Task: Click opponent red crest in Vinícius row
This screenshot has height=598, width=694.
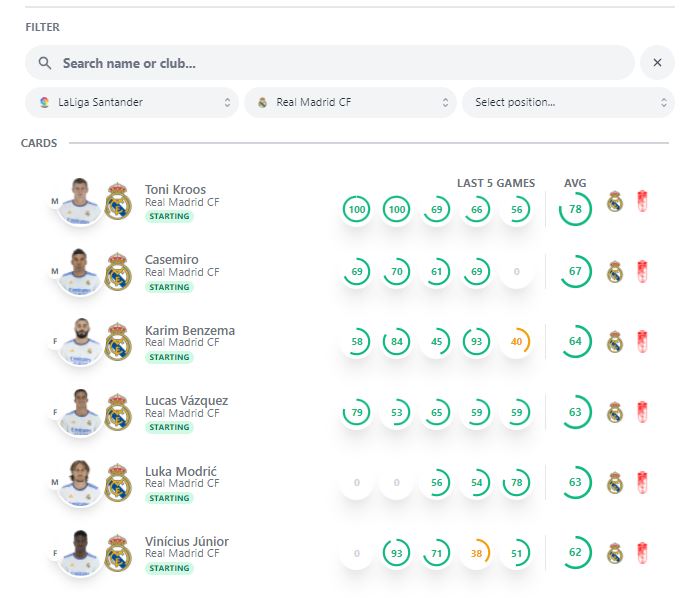Action: [x=643, y=552]
